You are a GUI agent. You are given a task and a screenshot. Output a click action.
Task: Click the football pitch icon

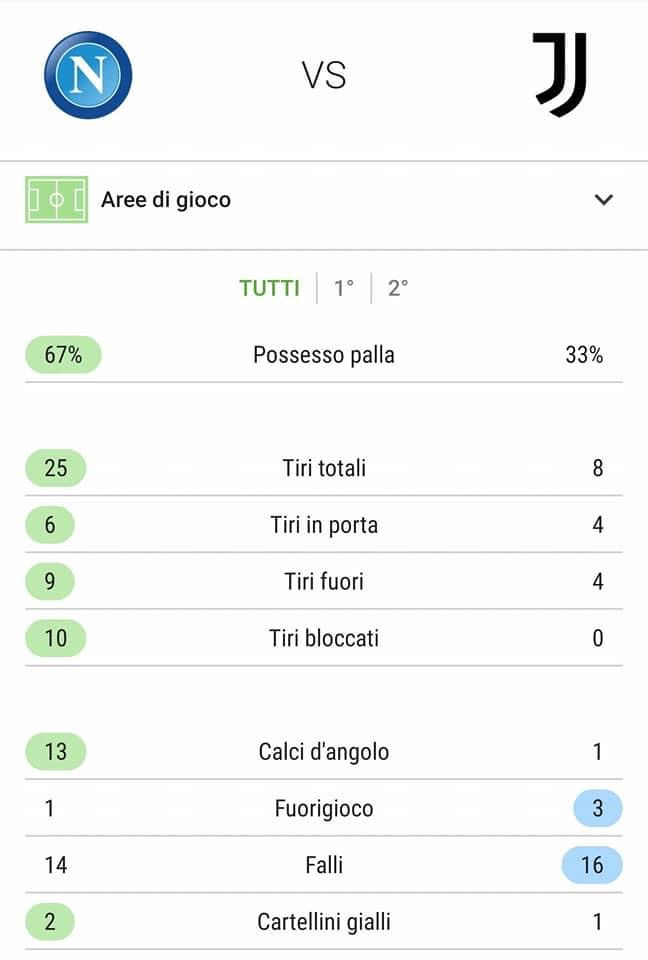[56, 200]
